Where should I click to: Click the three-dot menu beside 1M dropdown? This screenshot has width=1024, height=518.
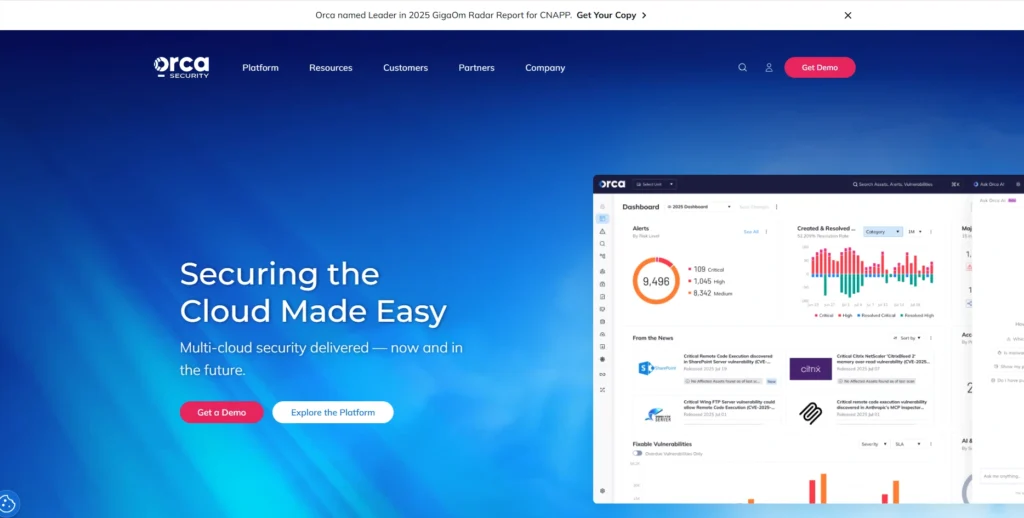click(931, 231)
